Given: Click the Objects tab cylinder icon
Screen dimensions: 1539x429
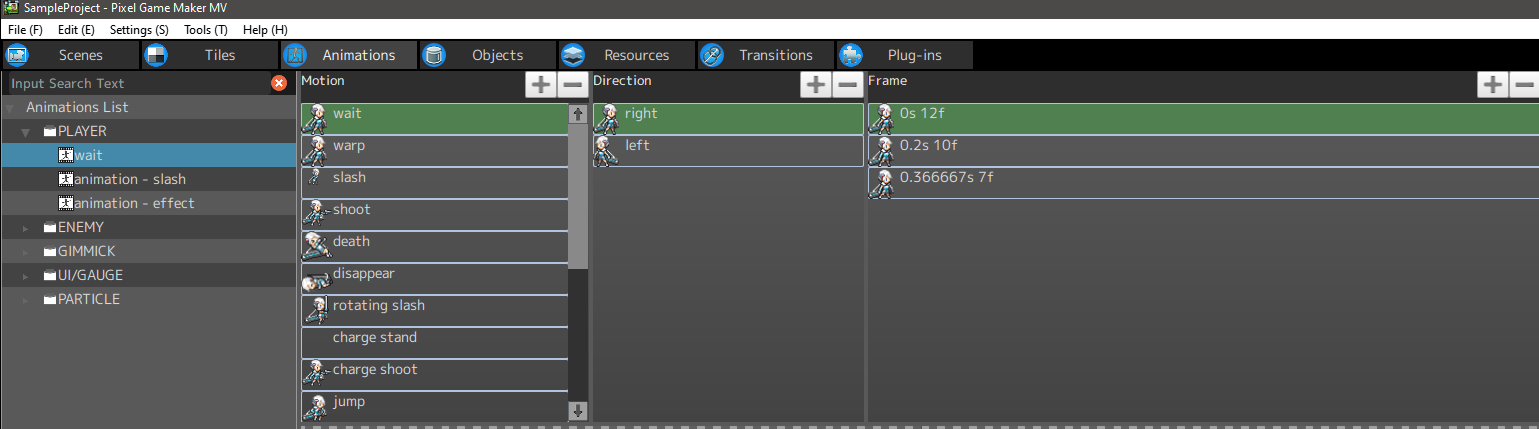Looking at the screenshot, I should tap(434, 55).
